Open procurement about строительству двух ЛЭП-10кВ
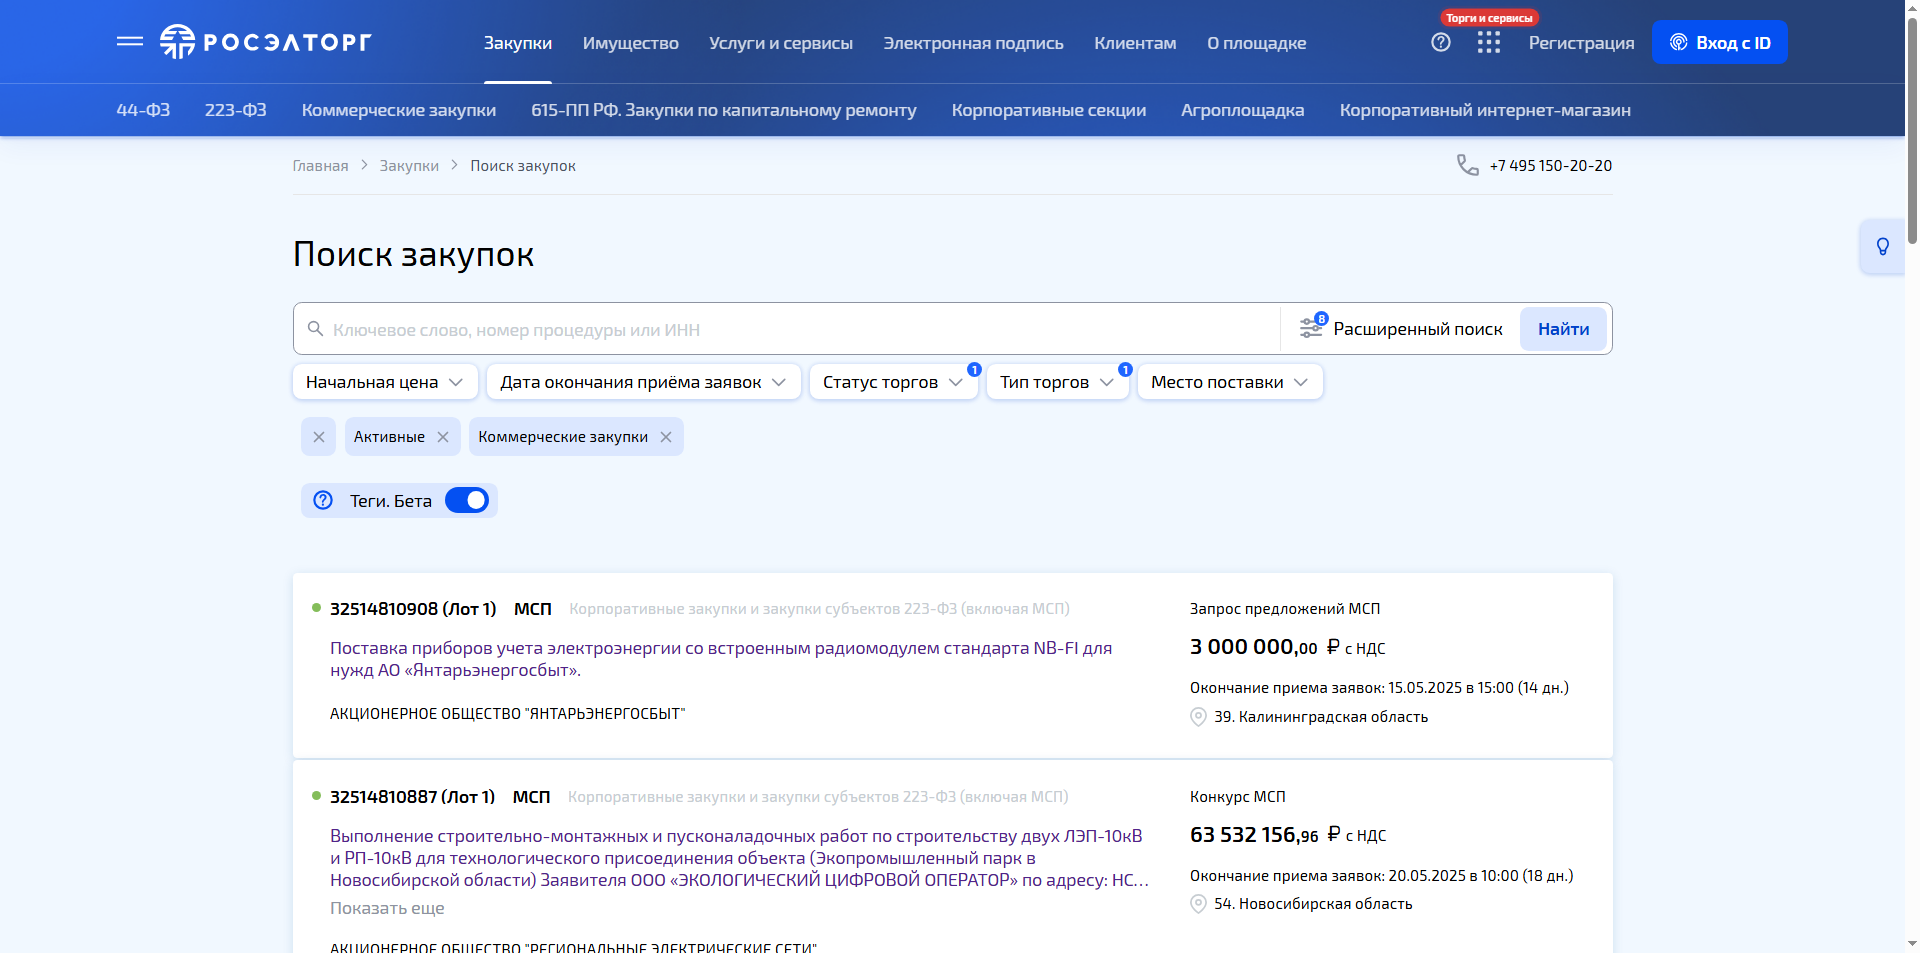The width and height of the screenshot is (1920, 953). (x=739, y=858)
